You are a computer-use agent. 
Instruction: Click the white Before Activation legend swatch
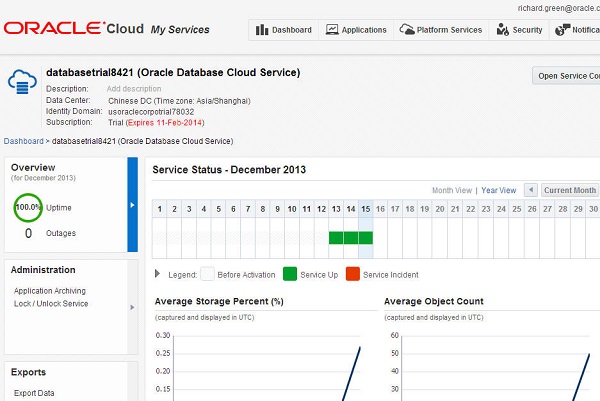click(207, 274)
